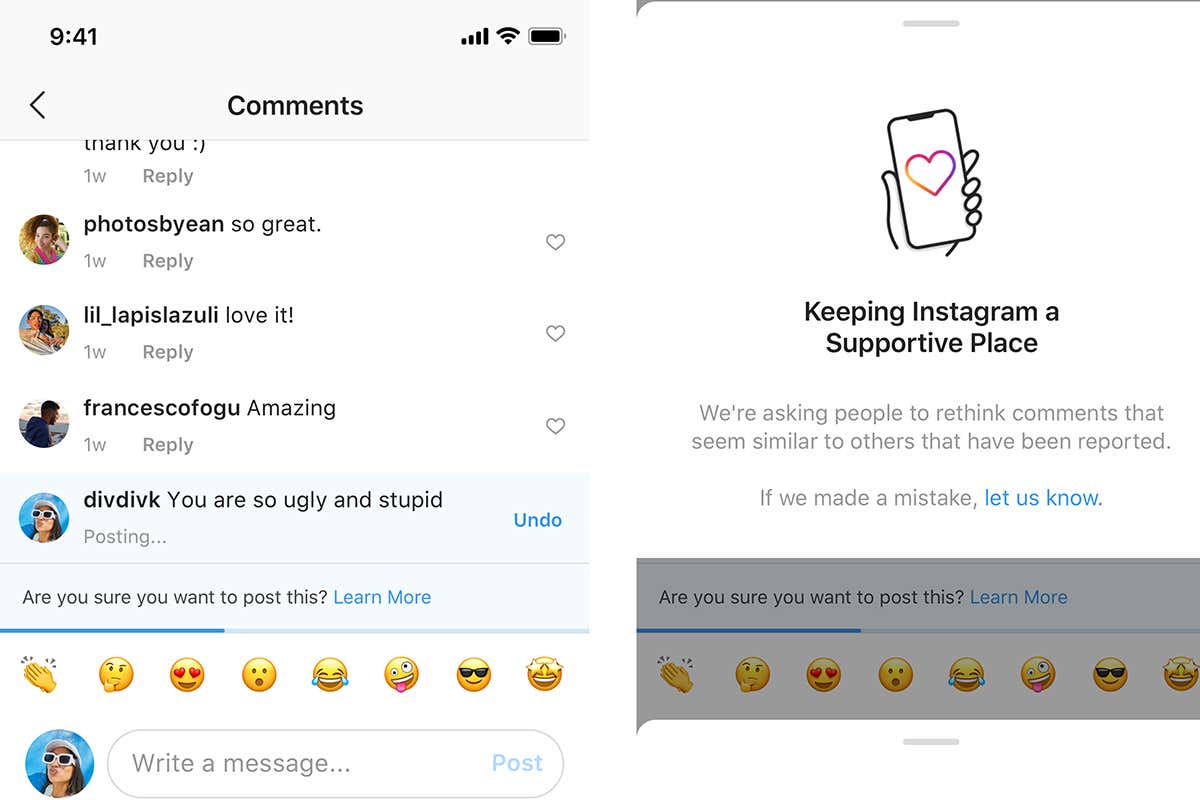Image resolution: width=1200 pixels, height=800 pixels.
Task: Insert the thinking face emoji
Action: 115,676
